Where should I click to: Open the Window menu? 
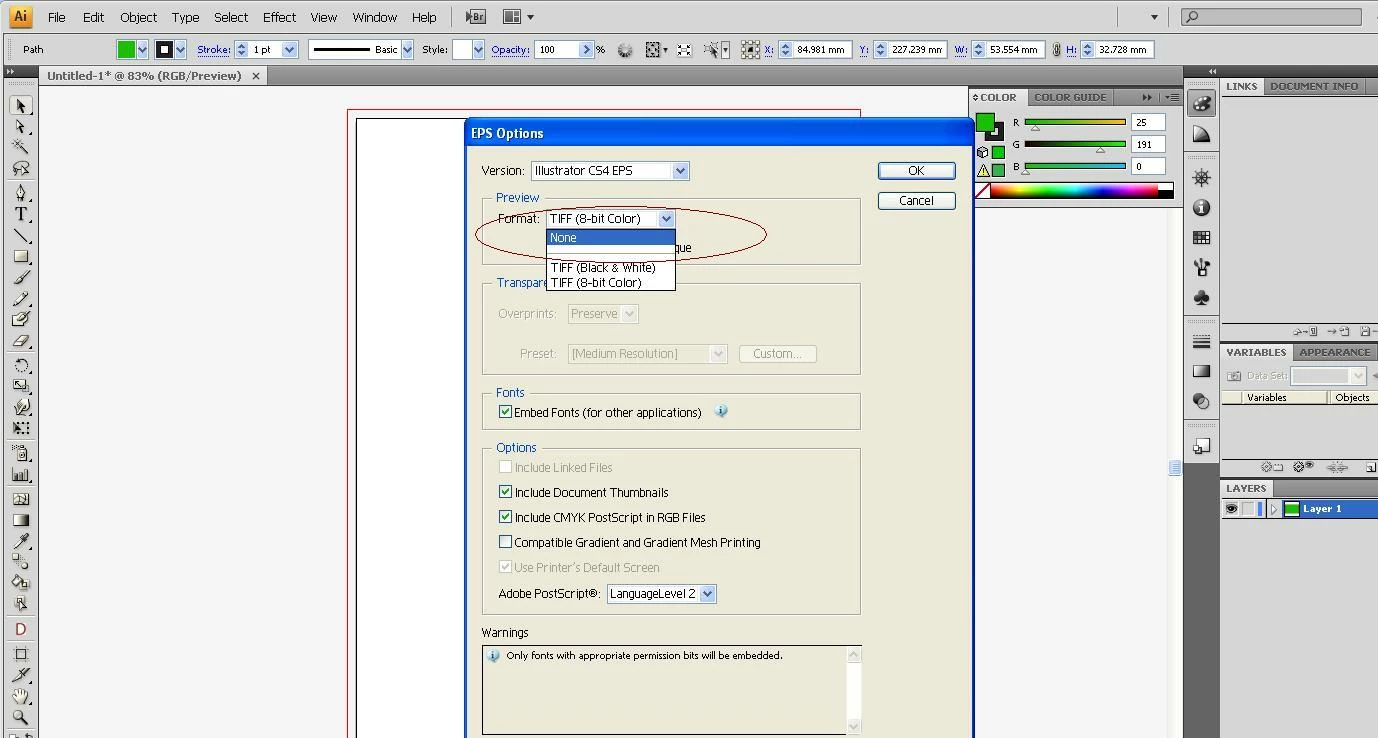[x=374, y=17]
